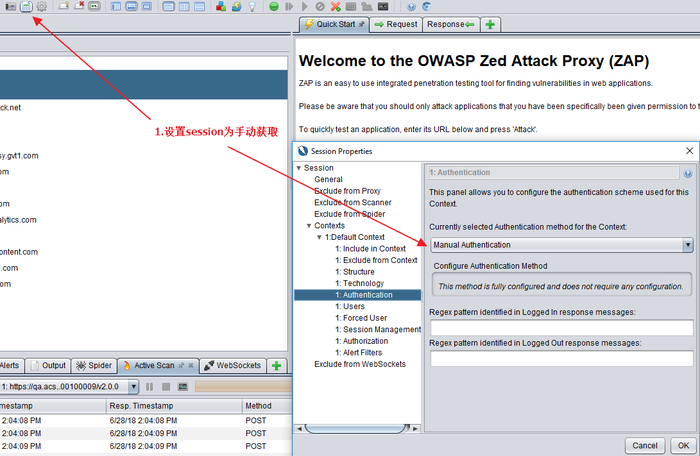Open the active scan target dropdown

pyautogui.click(x=133, y=386)
